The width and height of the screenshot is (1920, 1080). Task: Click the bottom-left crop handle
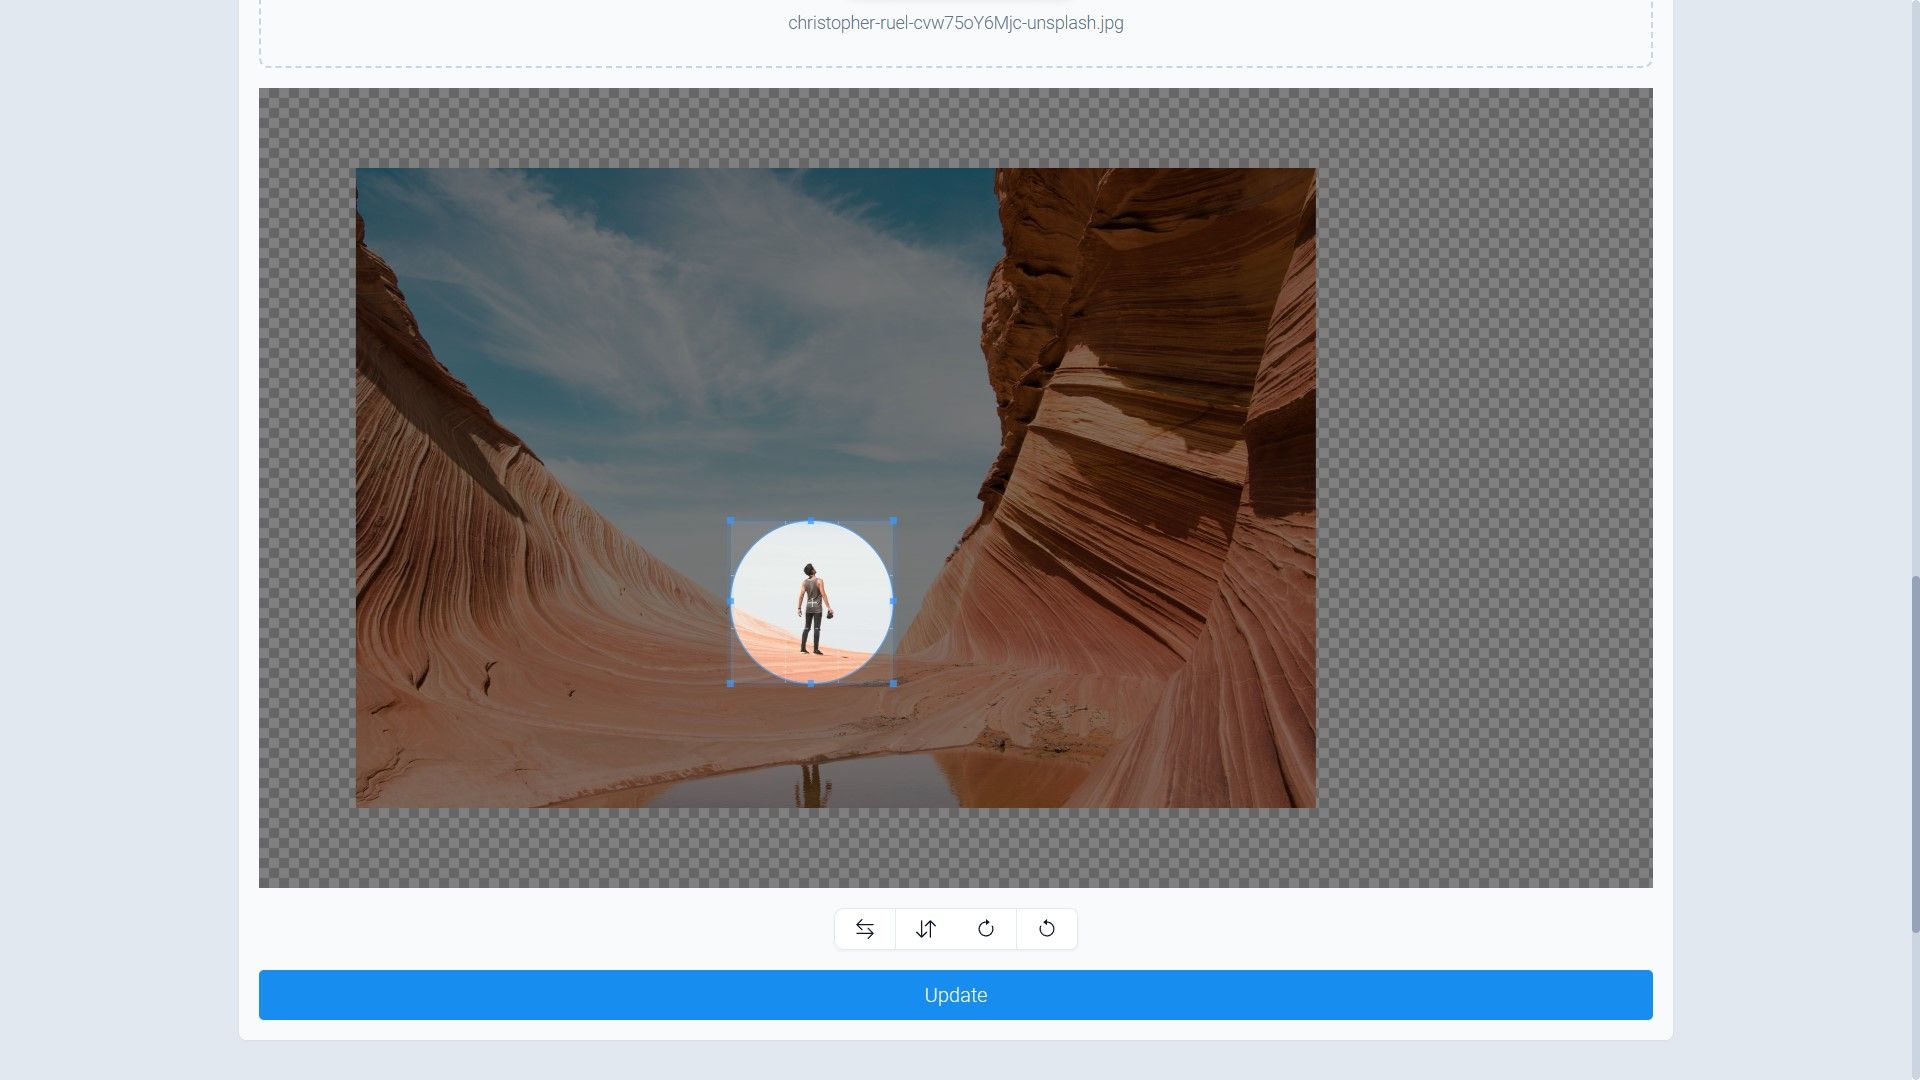coord(731,683)
